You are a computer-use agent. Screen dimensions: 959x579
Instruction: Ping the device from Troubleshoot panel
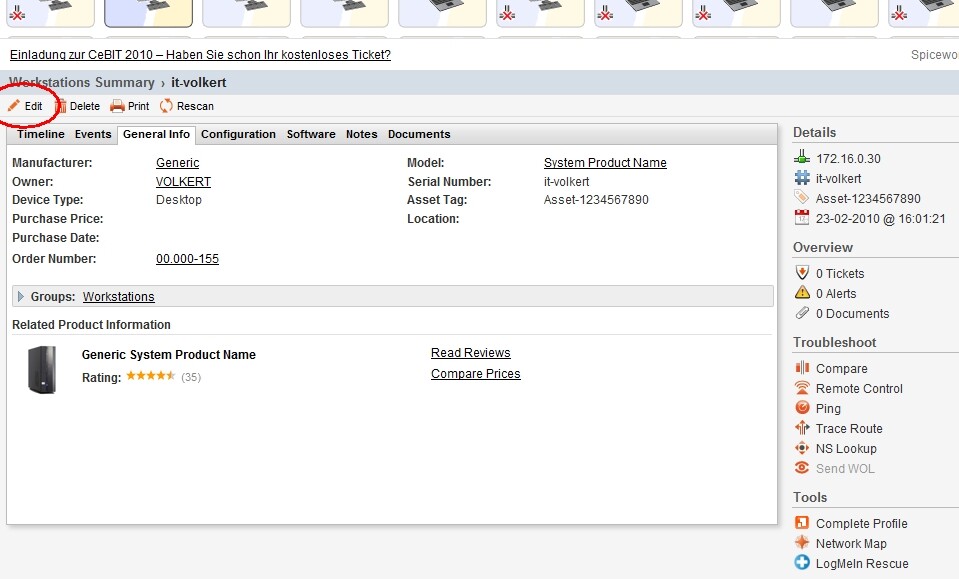[x=832, y=408]
